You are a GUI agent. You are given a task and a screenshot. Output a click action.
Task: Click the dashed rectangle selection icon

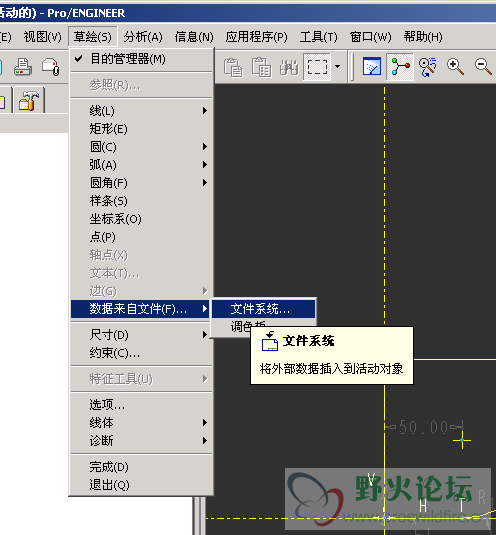point(317,67)
